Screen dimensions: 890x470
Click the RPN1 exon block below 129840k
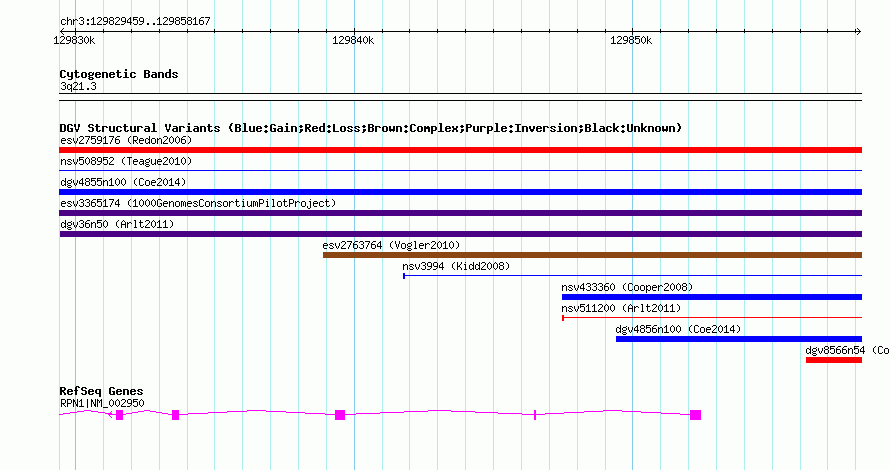[340, 415]
